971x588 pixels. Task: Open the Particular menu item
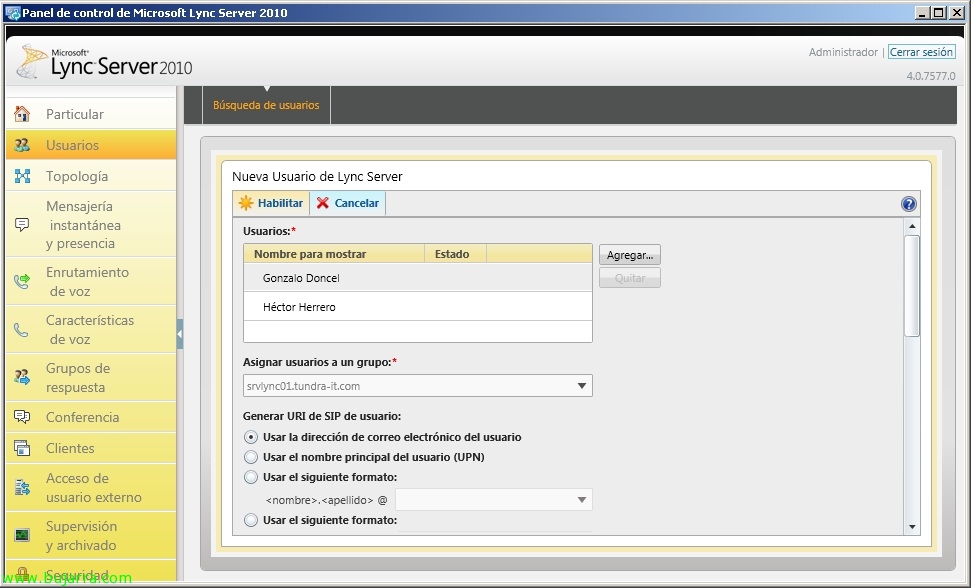[91, 114]
